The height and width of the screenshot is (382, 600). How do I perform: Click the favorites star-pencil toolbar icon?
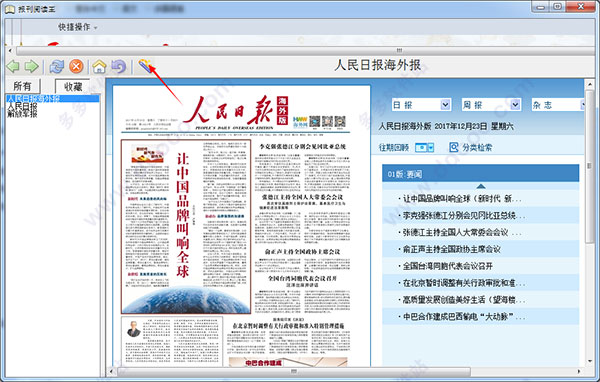(x=145, y=66)
